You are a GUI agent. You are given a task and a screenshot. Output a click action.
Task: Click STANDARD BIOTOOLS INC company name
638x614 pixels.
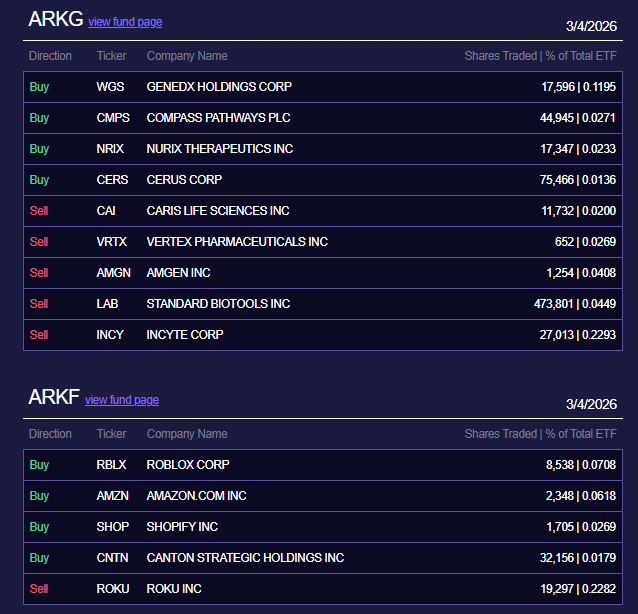tap(218, 304)
